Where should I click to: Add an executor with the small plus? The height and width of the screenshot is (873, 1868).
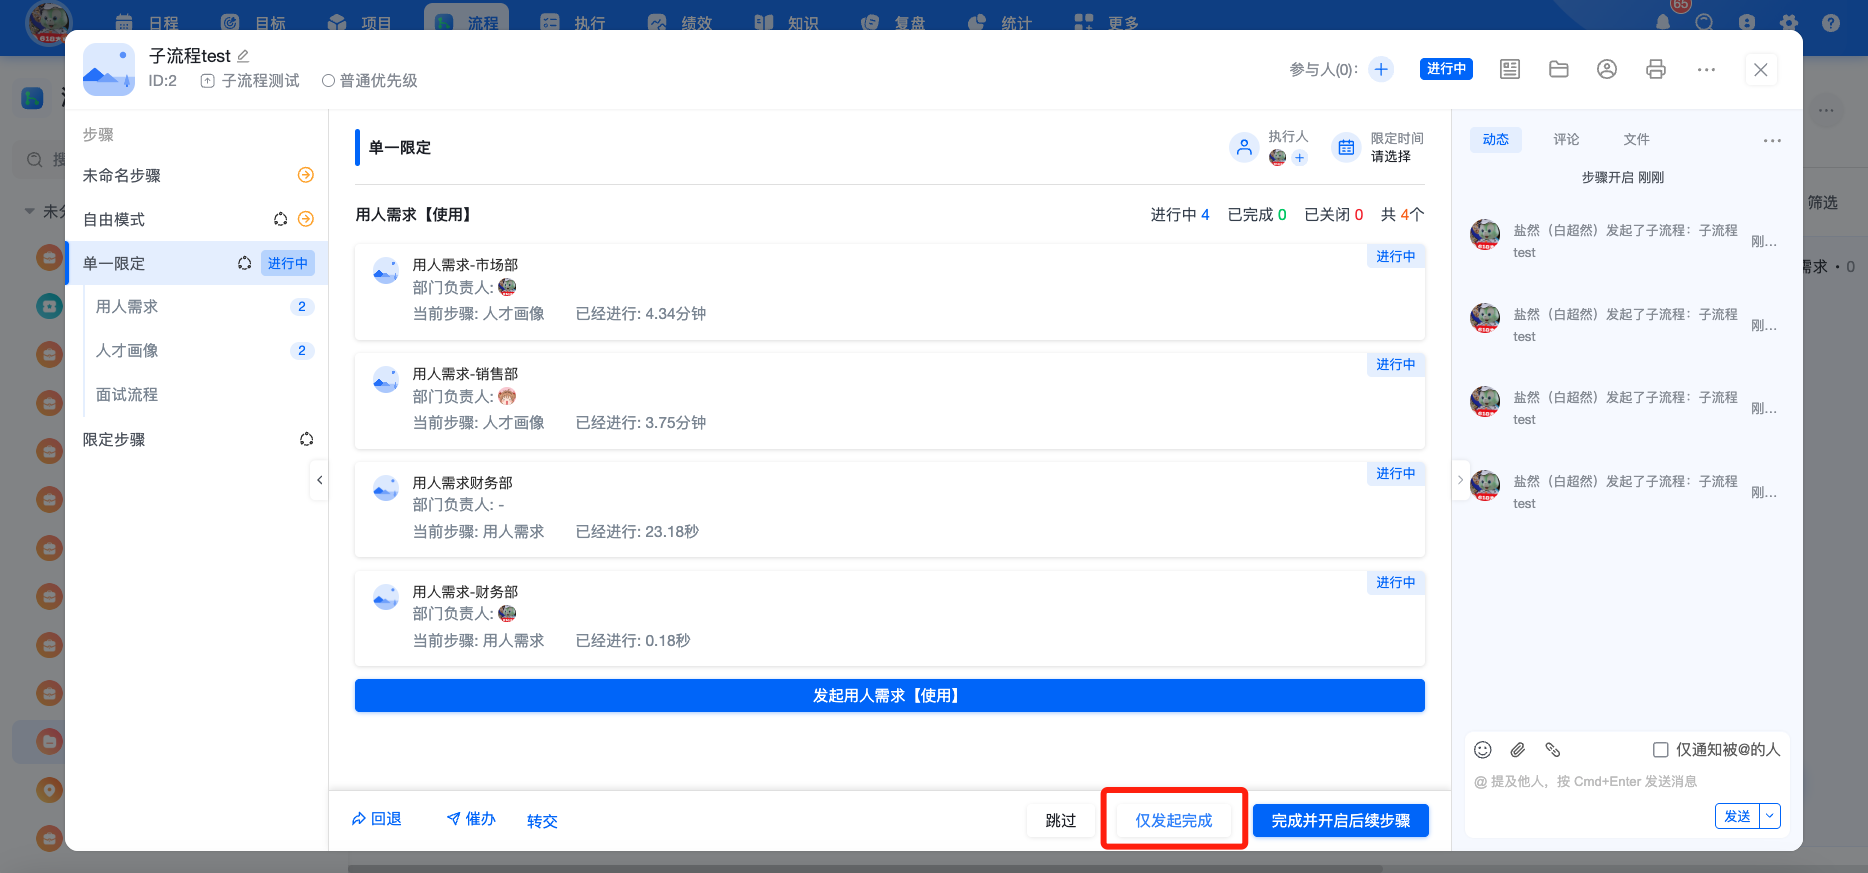pyautogui.click(x=1299, y=158)
